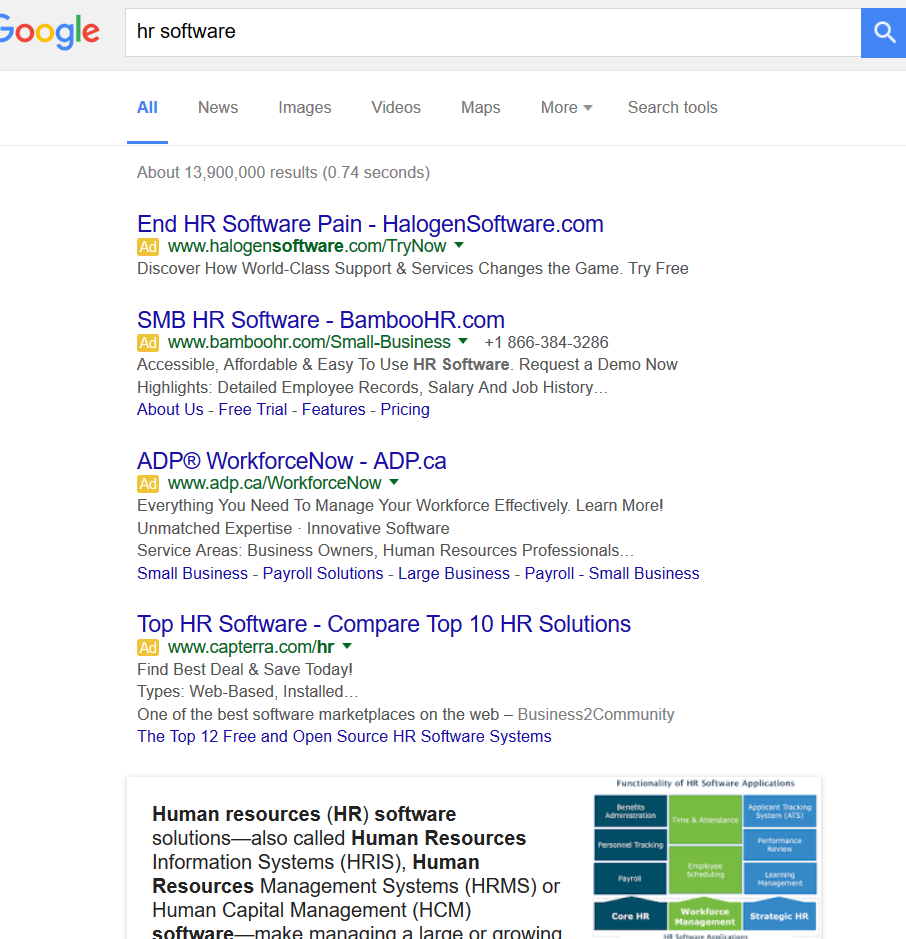
Task: Expand the bamboohr.com URL dropdown arrow
Action: point(463,341)
